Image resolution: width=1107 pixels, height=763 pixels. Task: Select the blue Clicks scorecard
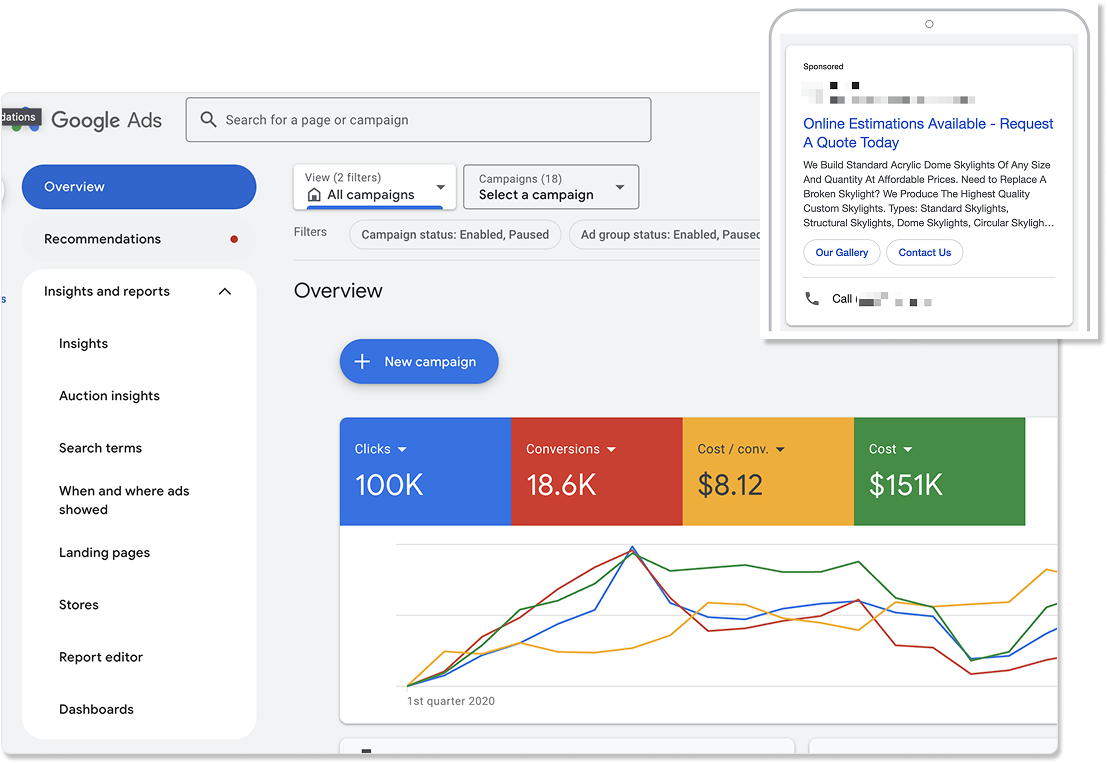tap(426, 471)
